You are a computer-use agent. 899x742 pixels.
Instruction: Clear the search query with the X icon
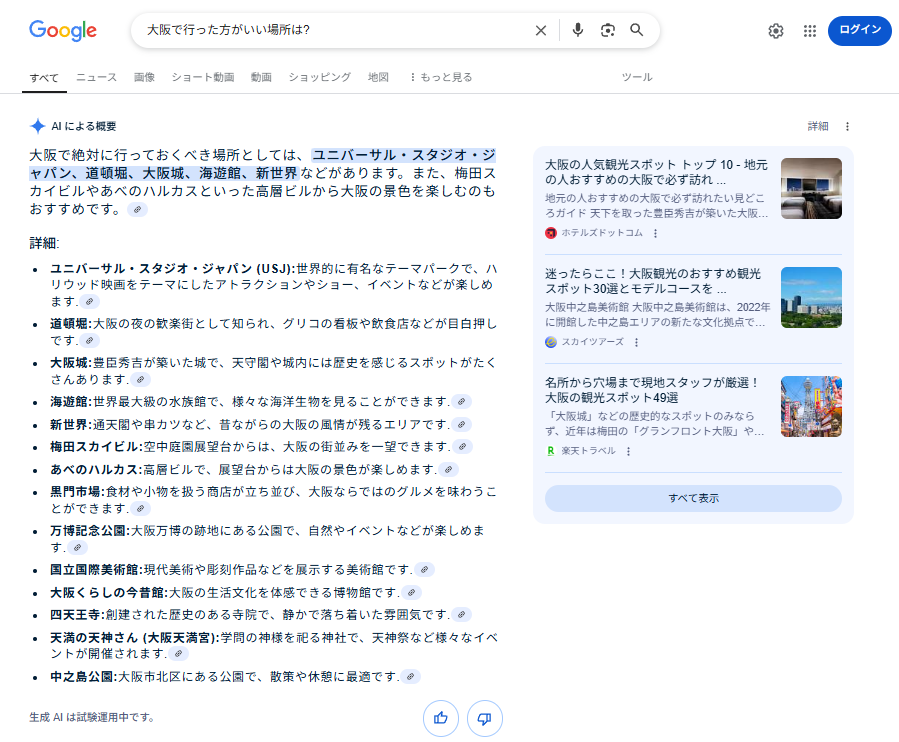click(x=541, y=30)
